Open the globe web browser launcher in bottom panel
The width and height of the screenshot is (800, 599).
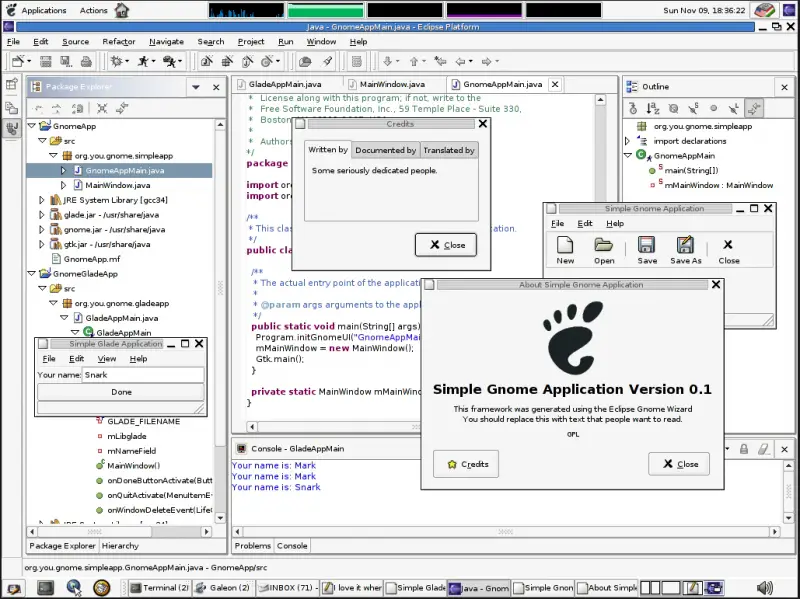click(x=74, y=588)
